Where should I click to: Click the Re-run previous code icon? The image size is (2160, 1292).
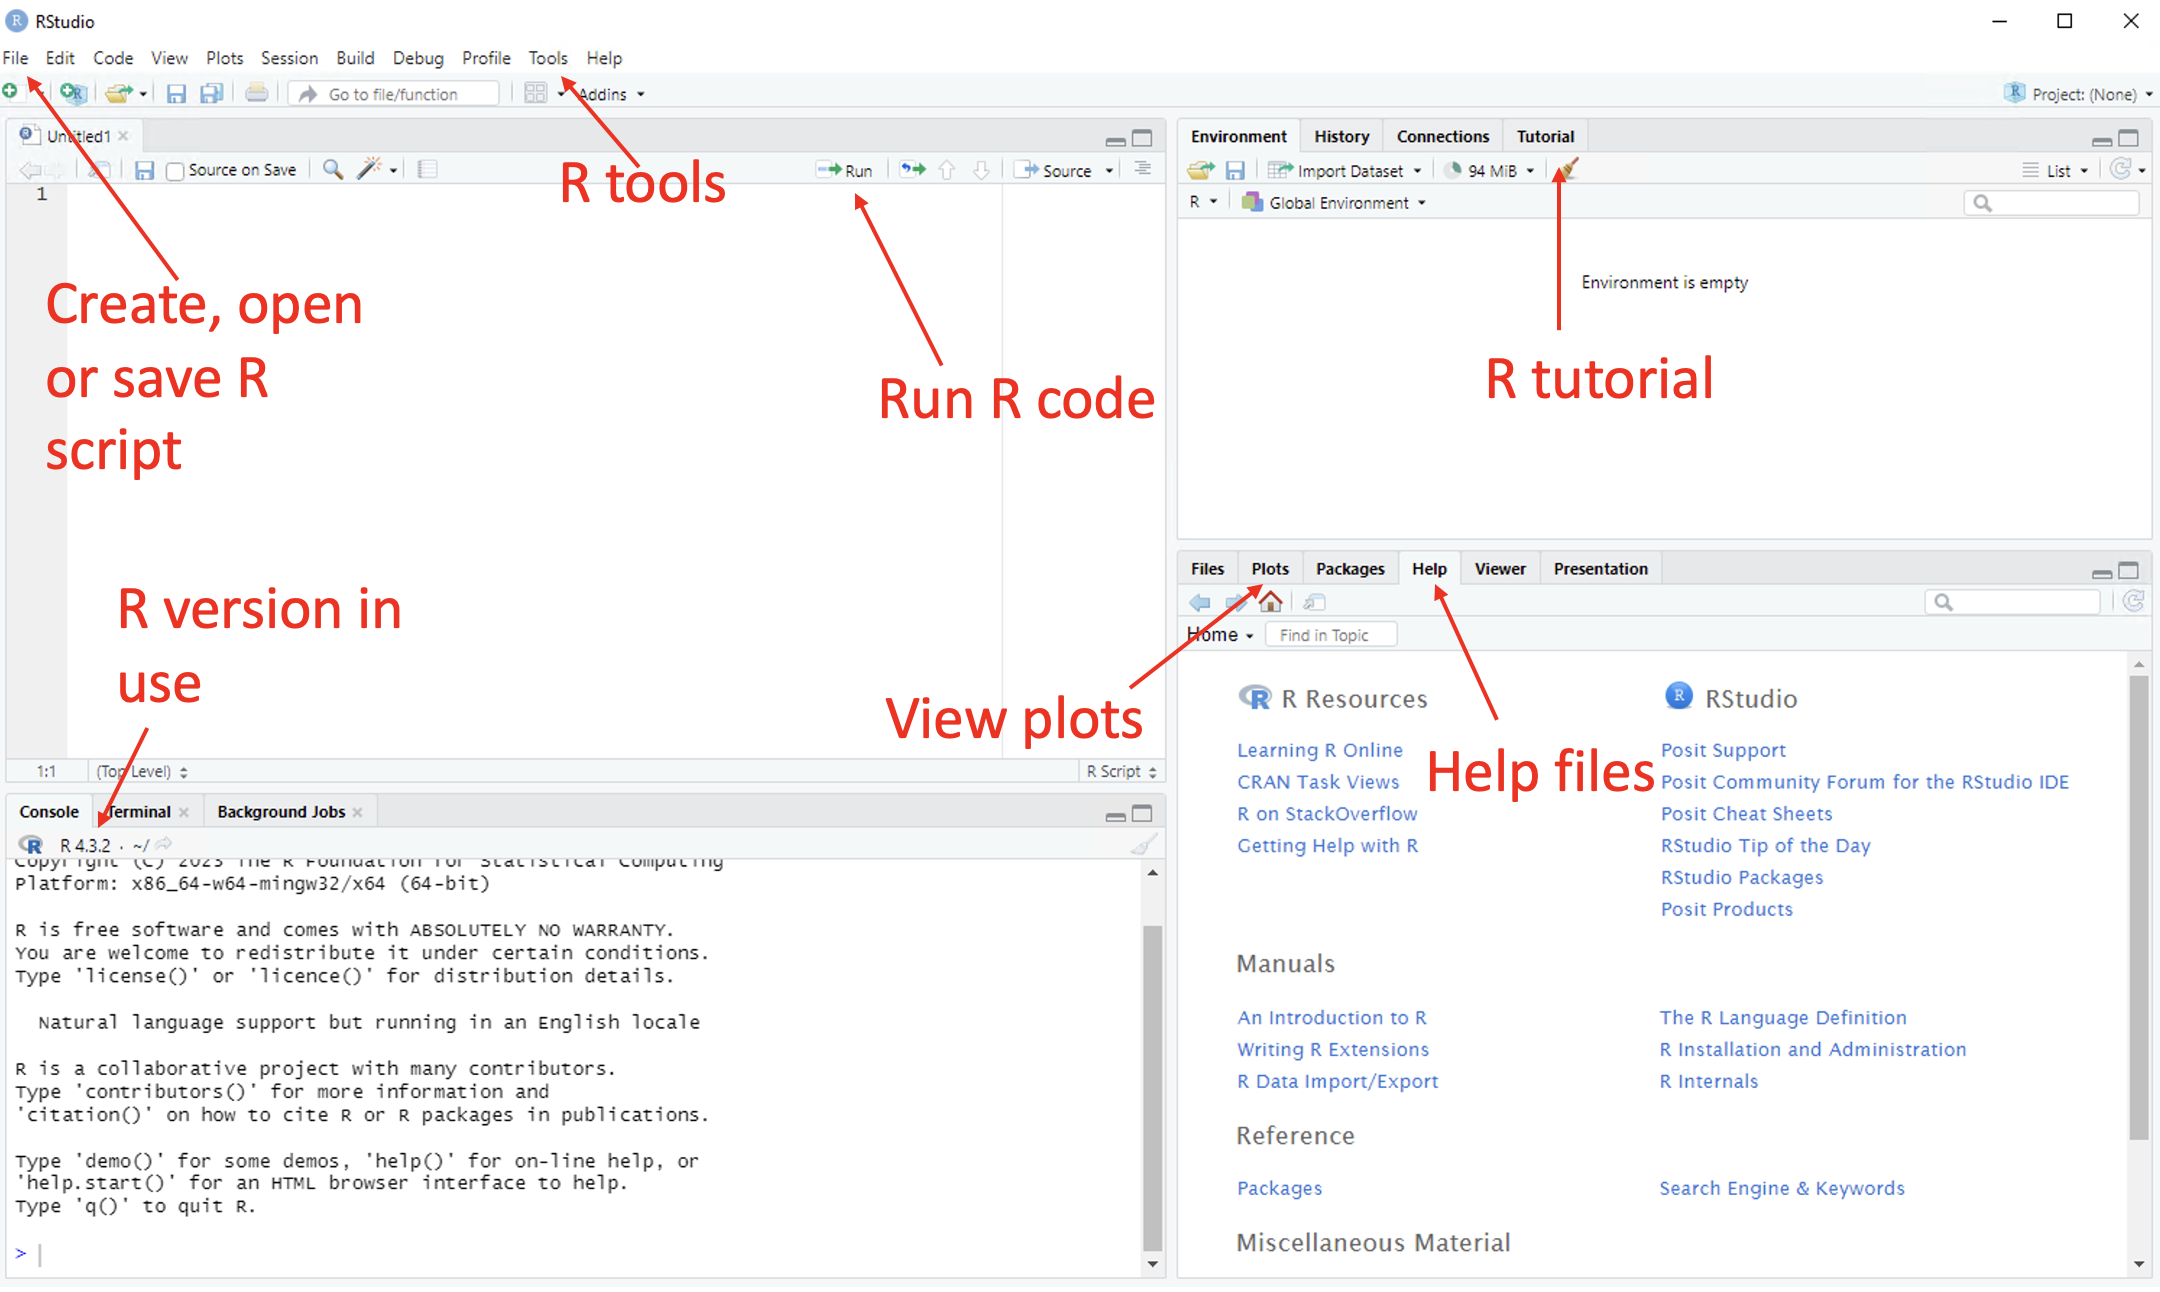tap(913, 170)
